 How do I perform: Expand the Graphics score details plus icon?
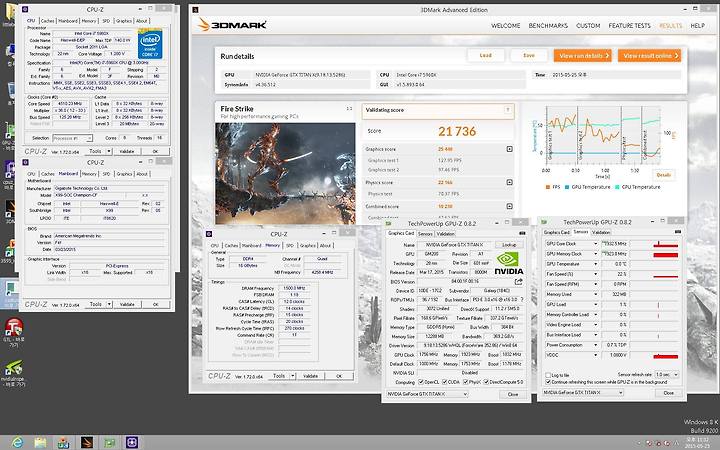pos(509,149)
